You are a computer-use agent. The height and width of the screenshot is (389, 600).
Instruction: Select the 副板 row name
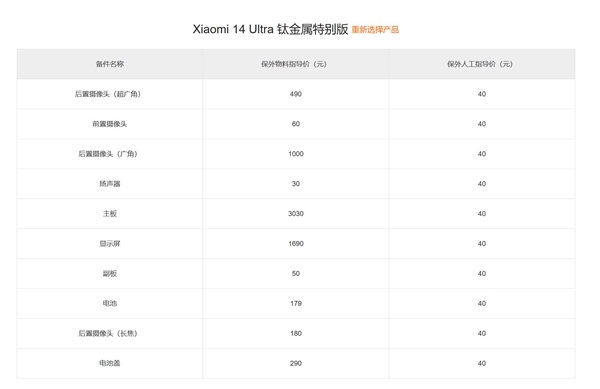(x=110, y=273)
